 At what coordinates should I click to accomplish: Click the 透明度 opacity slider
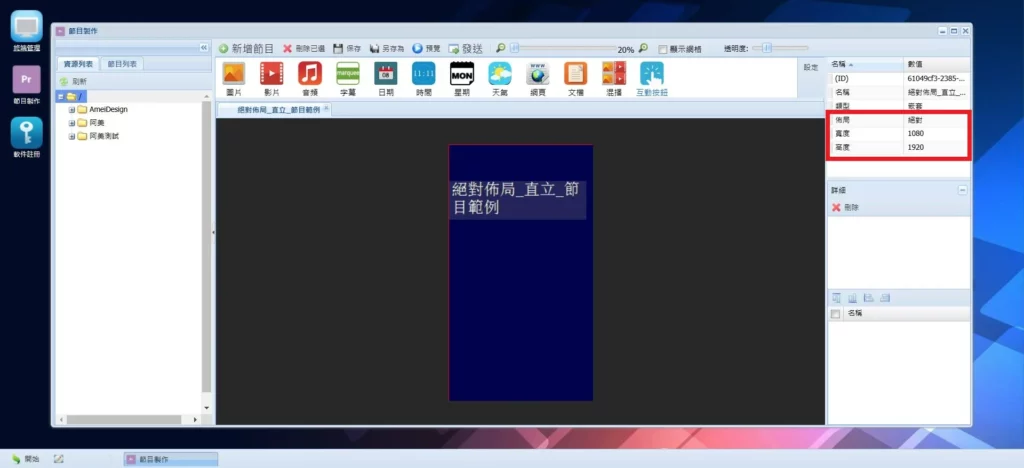(766, 47)
